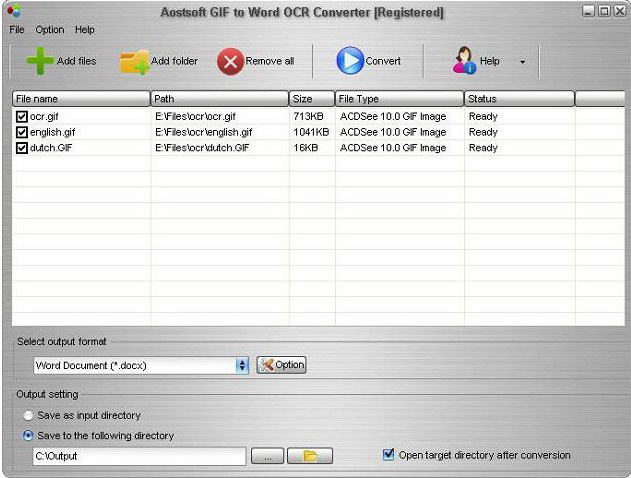Screen dimensions: 631x478
Task: Select the ocr.gif file name
Action: pyautogui.click(x=44, y=117)
